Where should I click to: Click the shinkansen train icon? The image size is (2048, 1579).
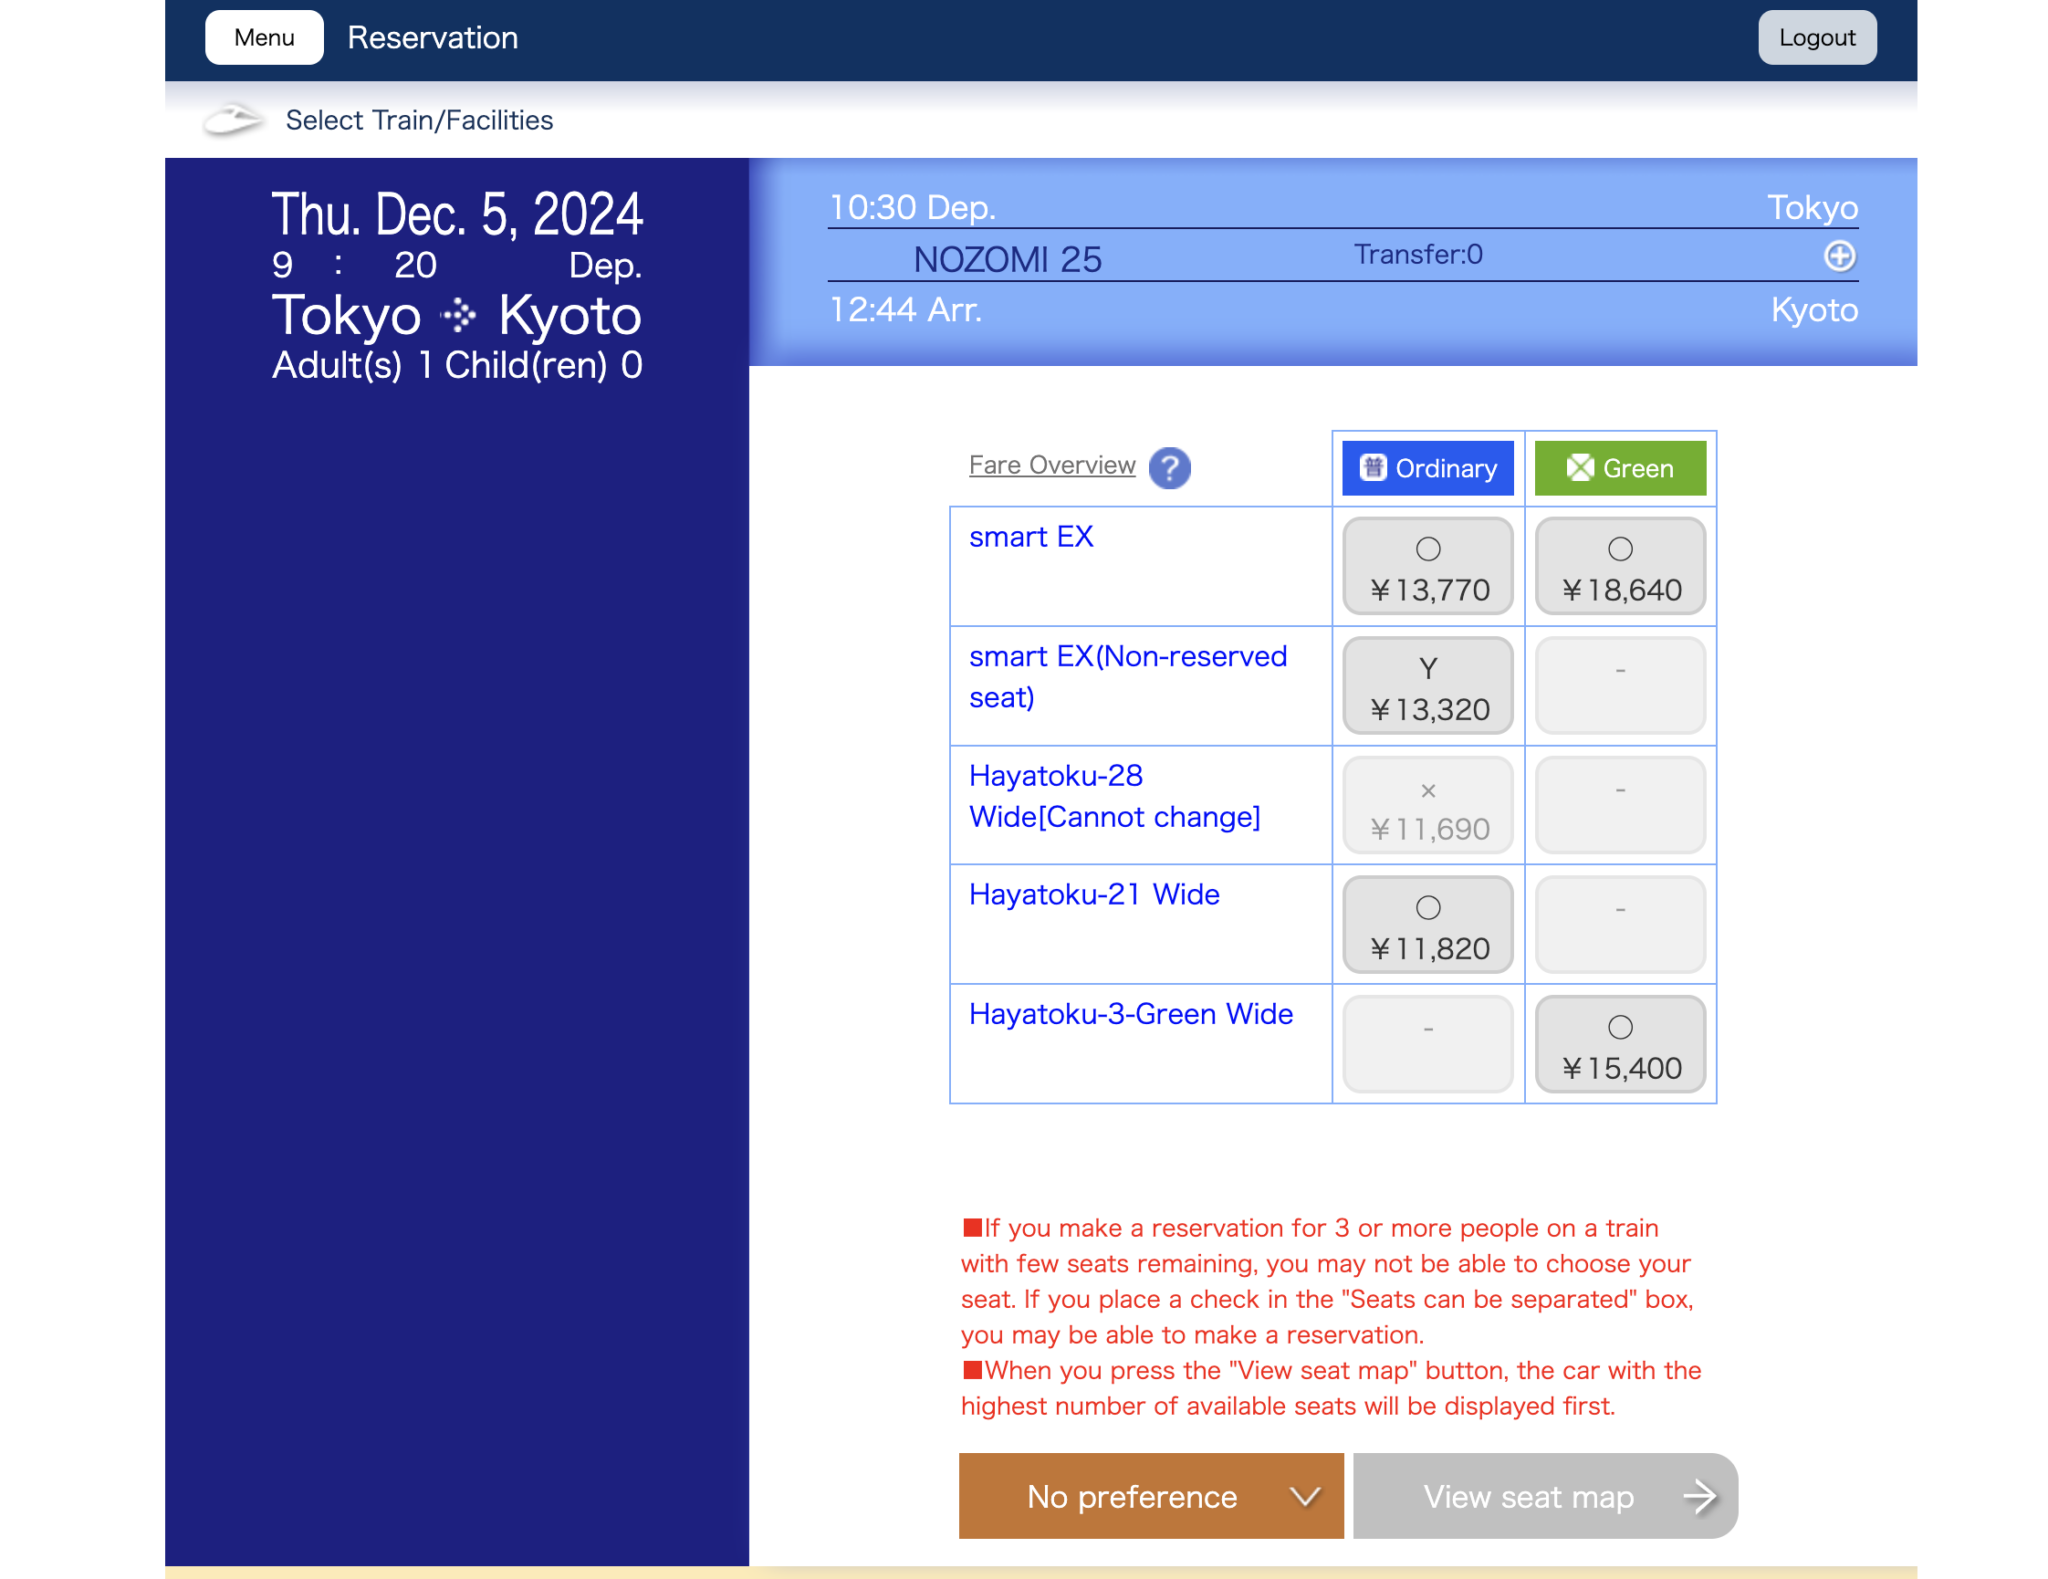coord(234,120)
